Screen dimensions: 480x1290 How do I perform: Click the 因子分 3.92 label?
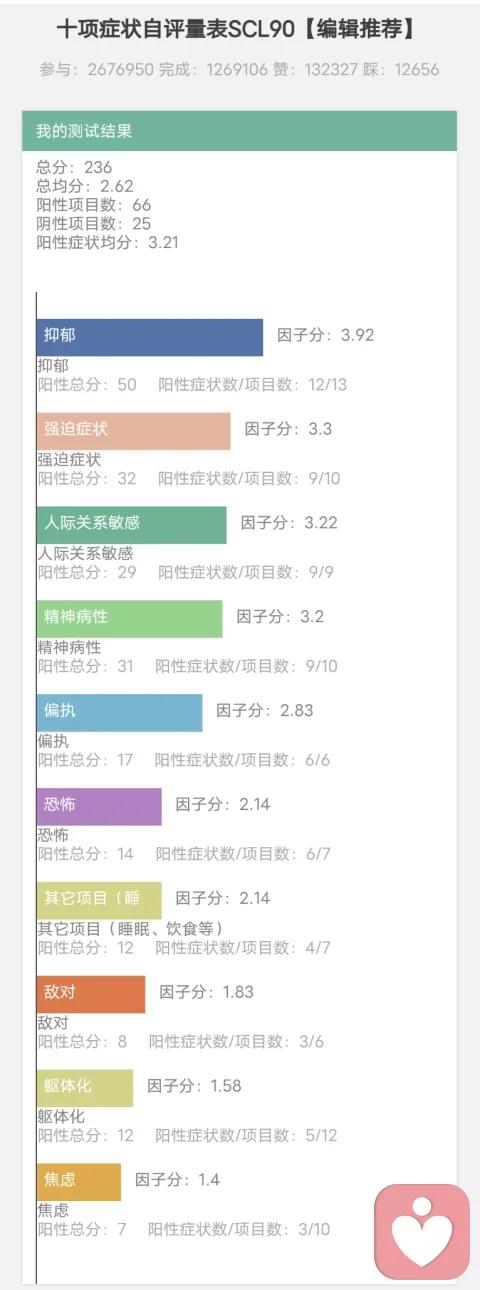tap(326, 335)
